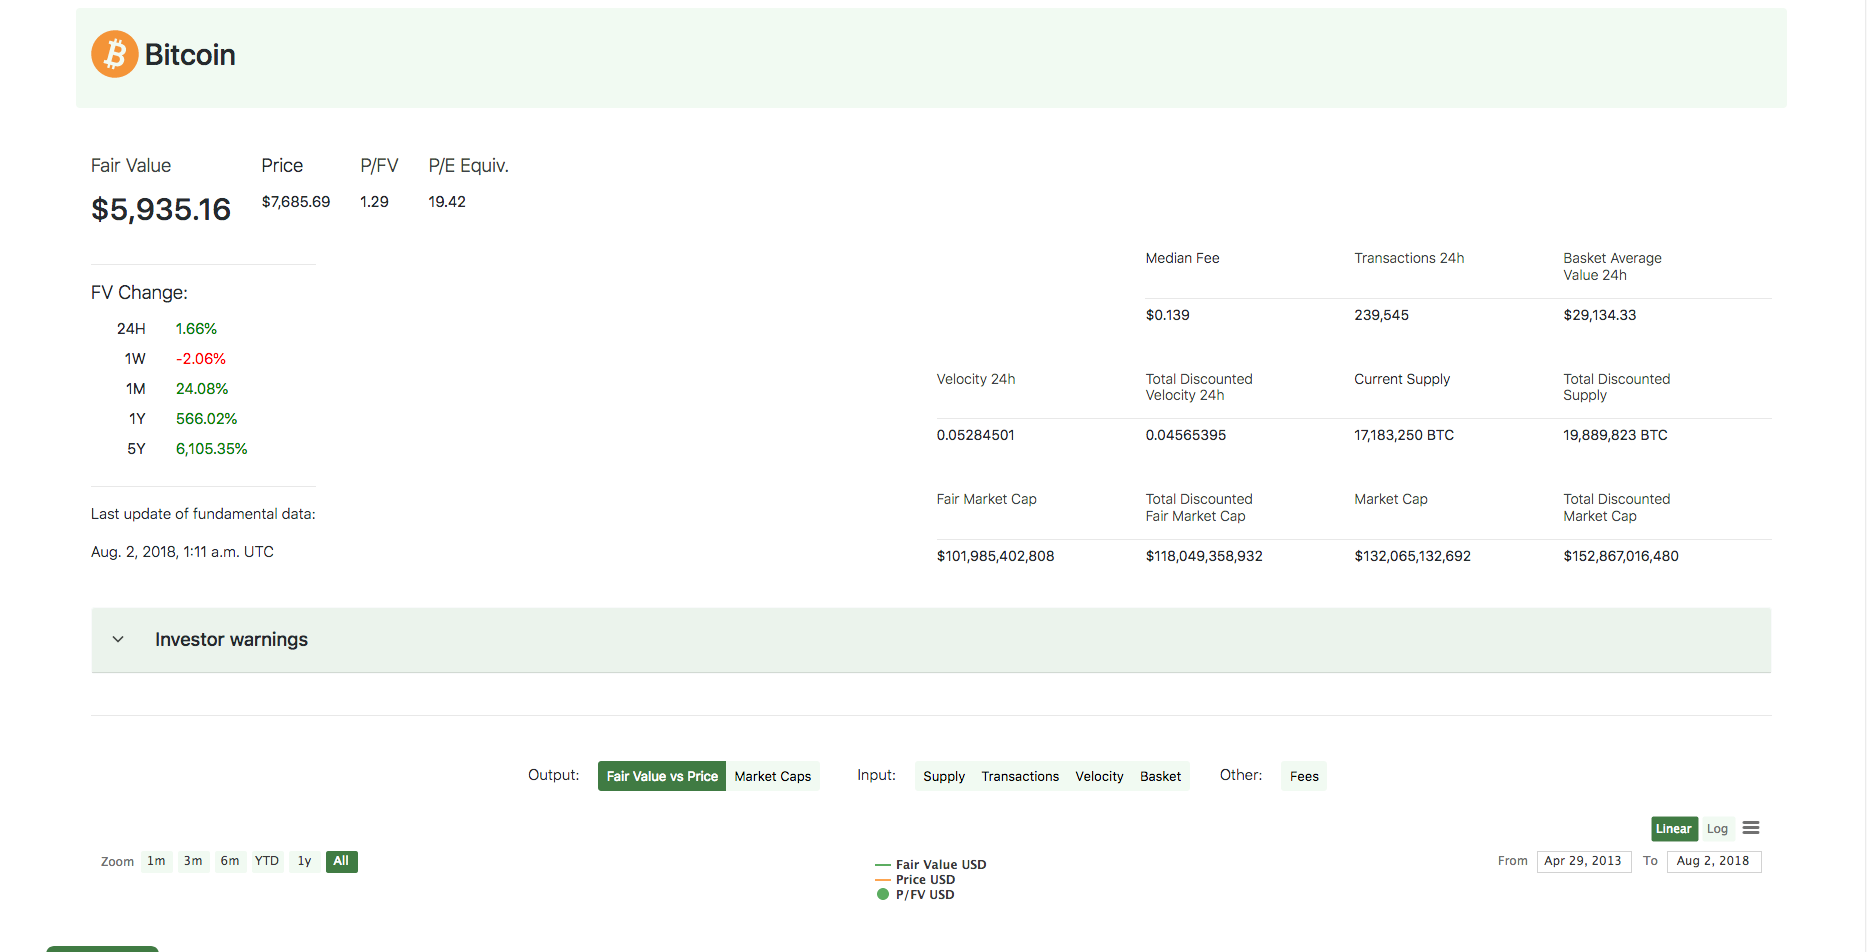This screenshot has height=952, width=1867.
Task: Click the P/E Equiv. value 19.42
Action: point(447,202)
